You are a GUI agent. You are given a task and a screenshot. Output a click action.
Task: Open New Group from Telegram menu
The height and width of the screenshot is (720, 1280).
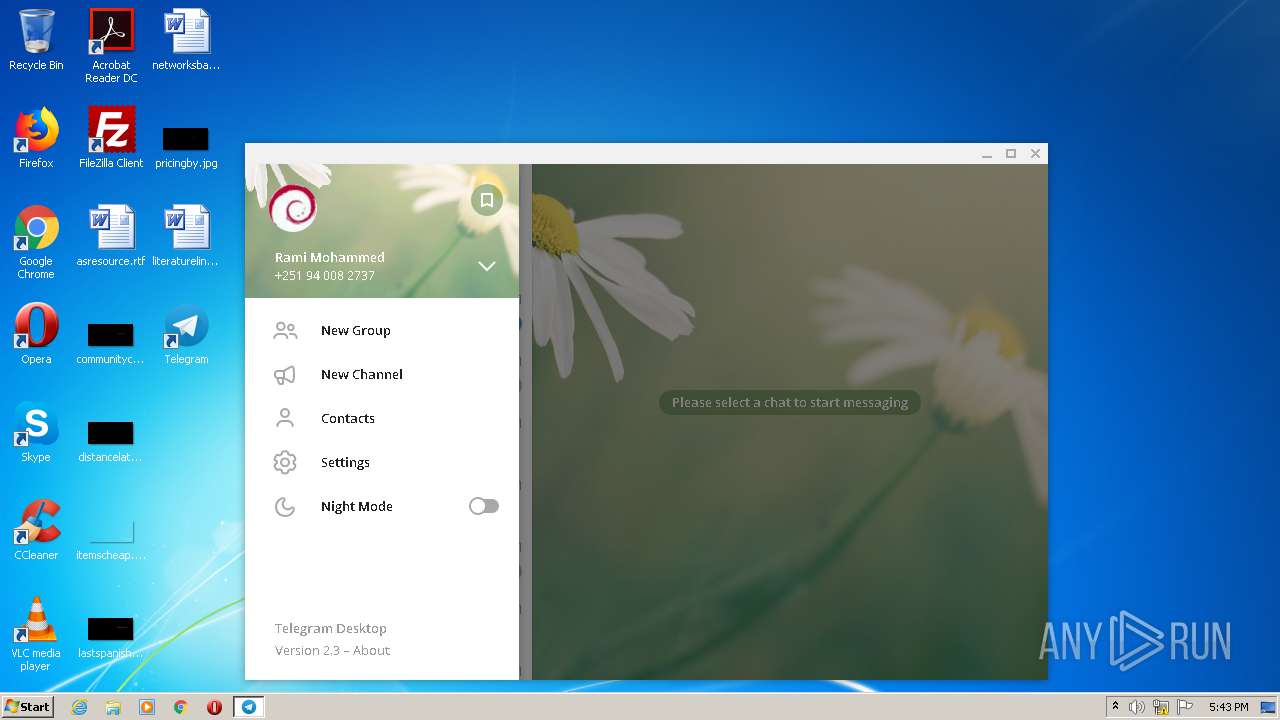(382, 330)
